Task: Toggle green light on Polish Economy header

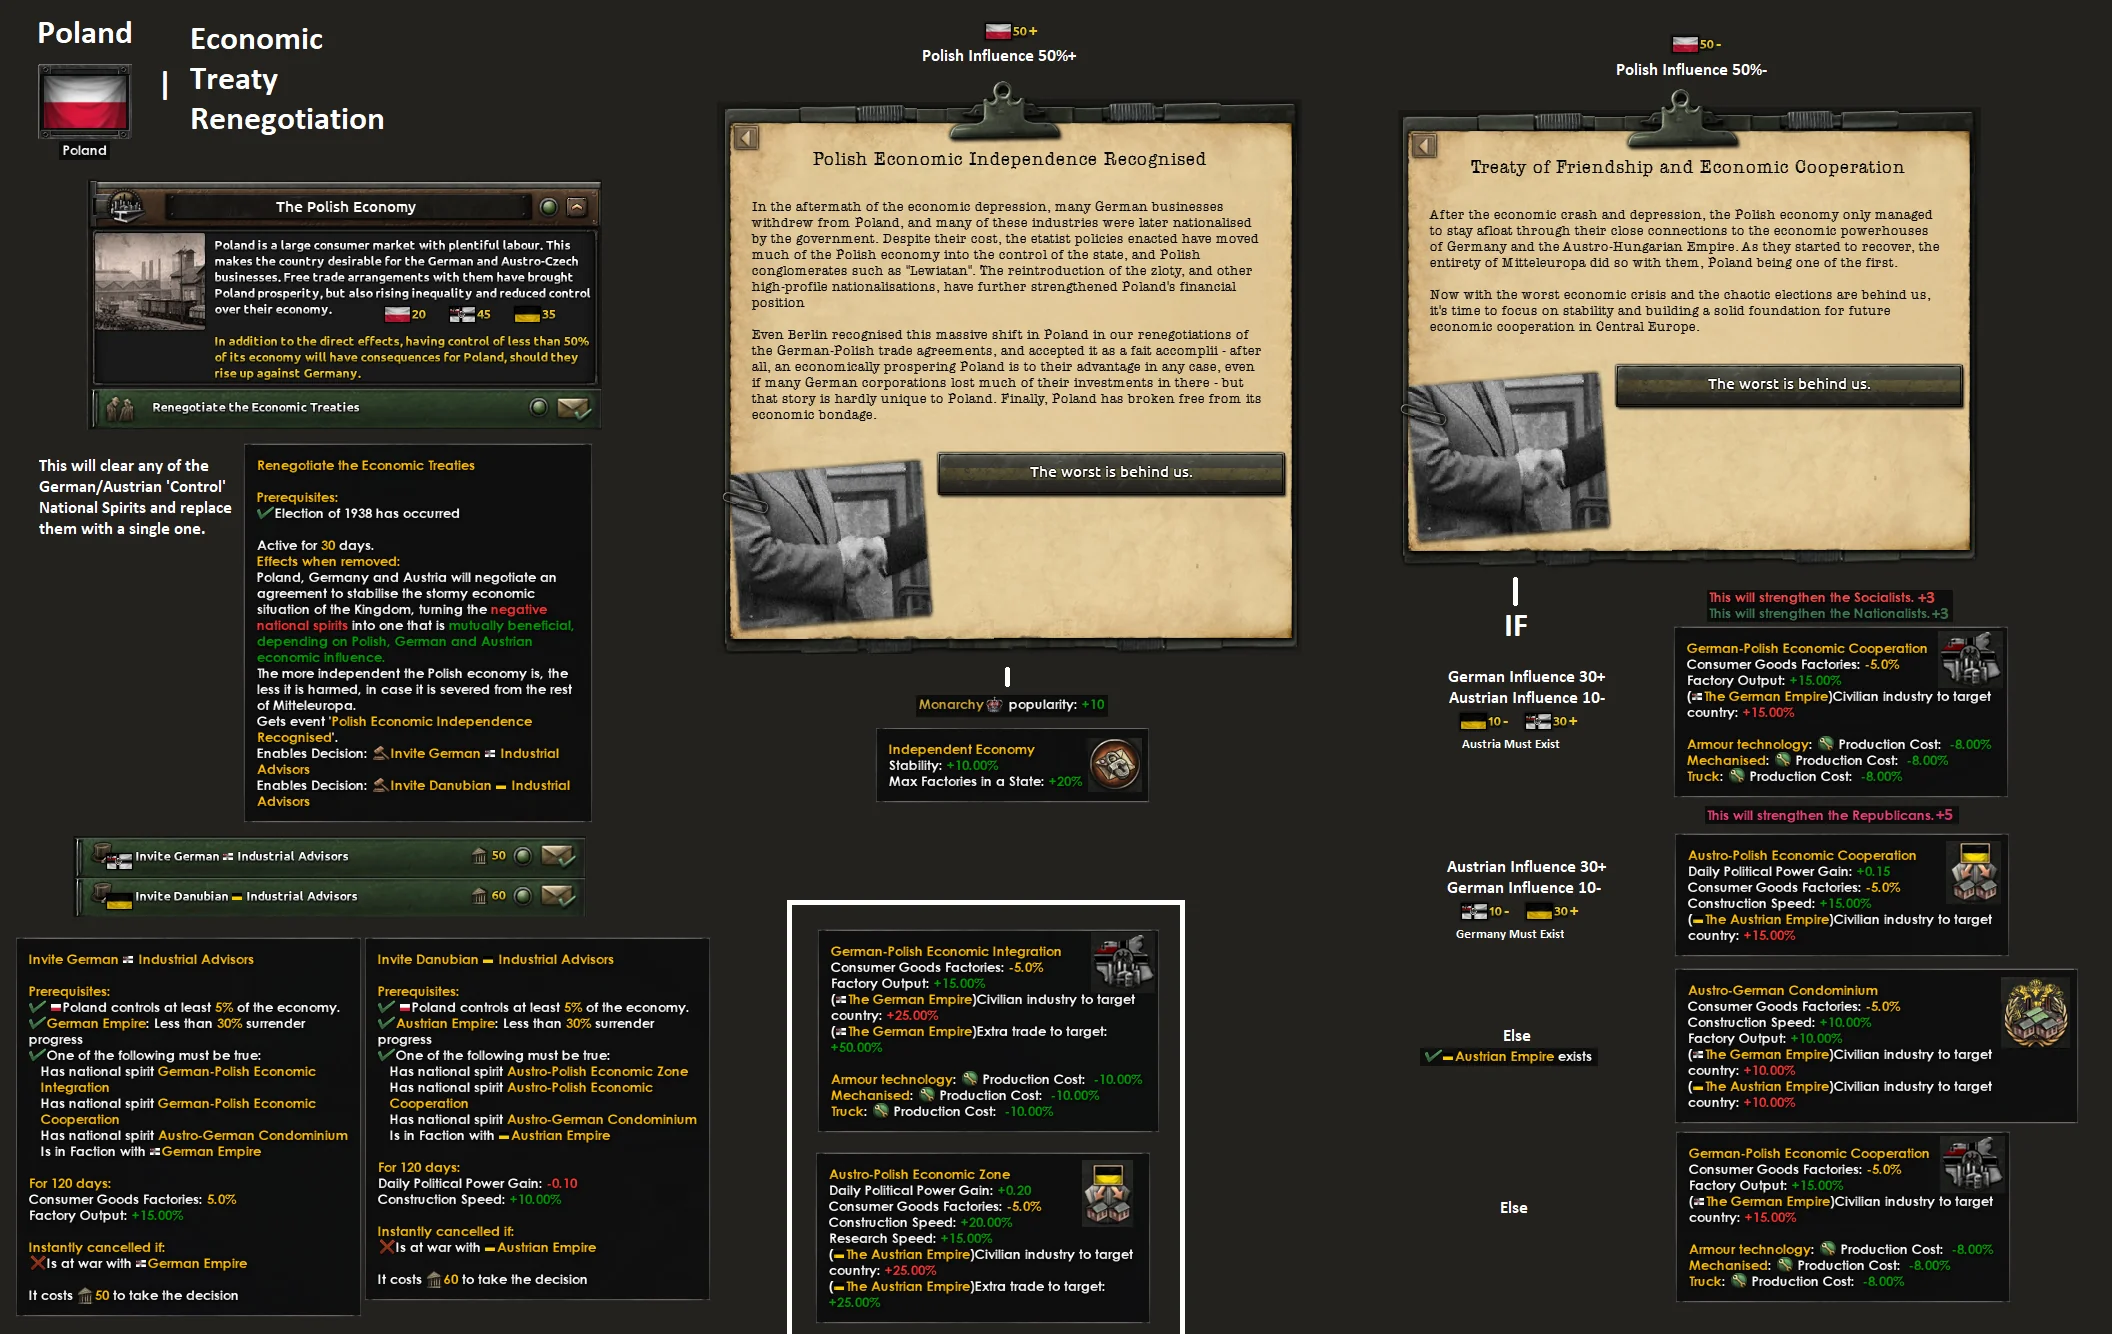Action: pyautogui.click(x=548, y=207)
